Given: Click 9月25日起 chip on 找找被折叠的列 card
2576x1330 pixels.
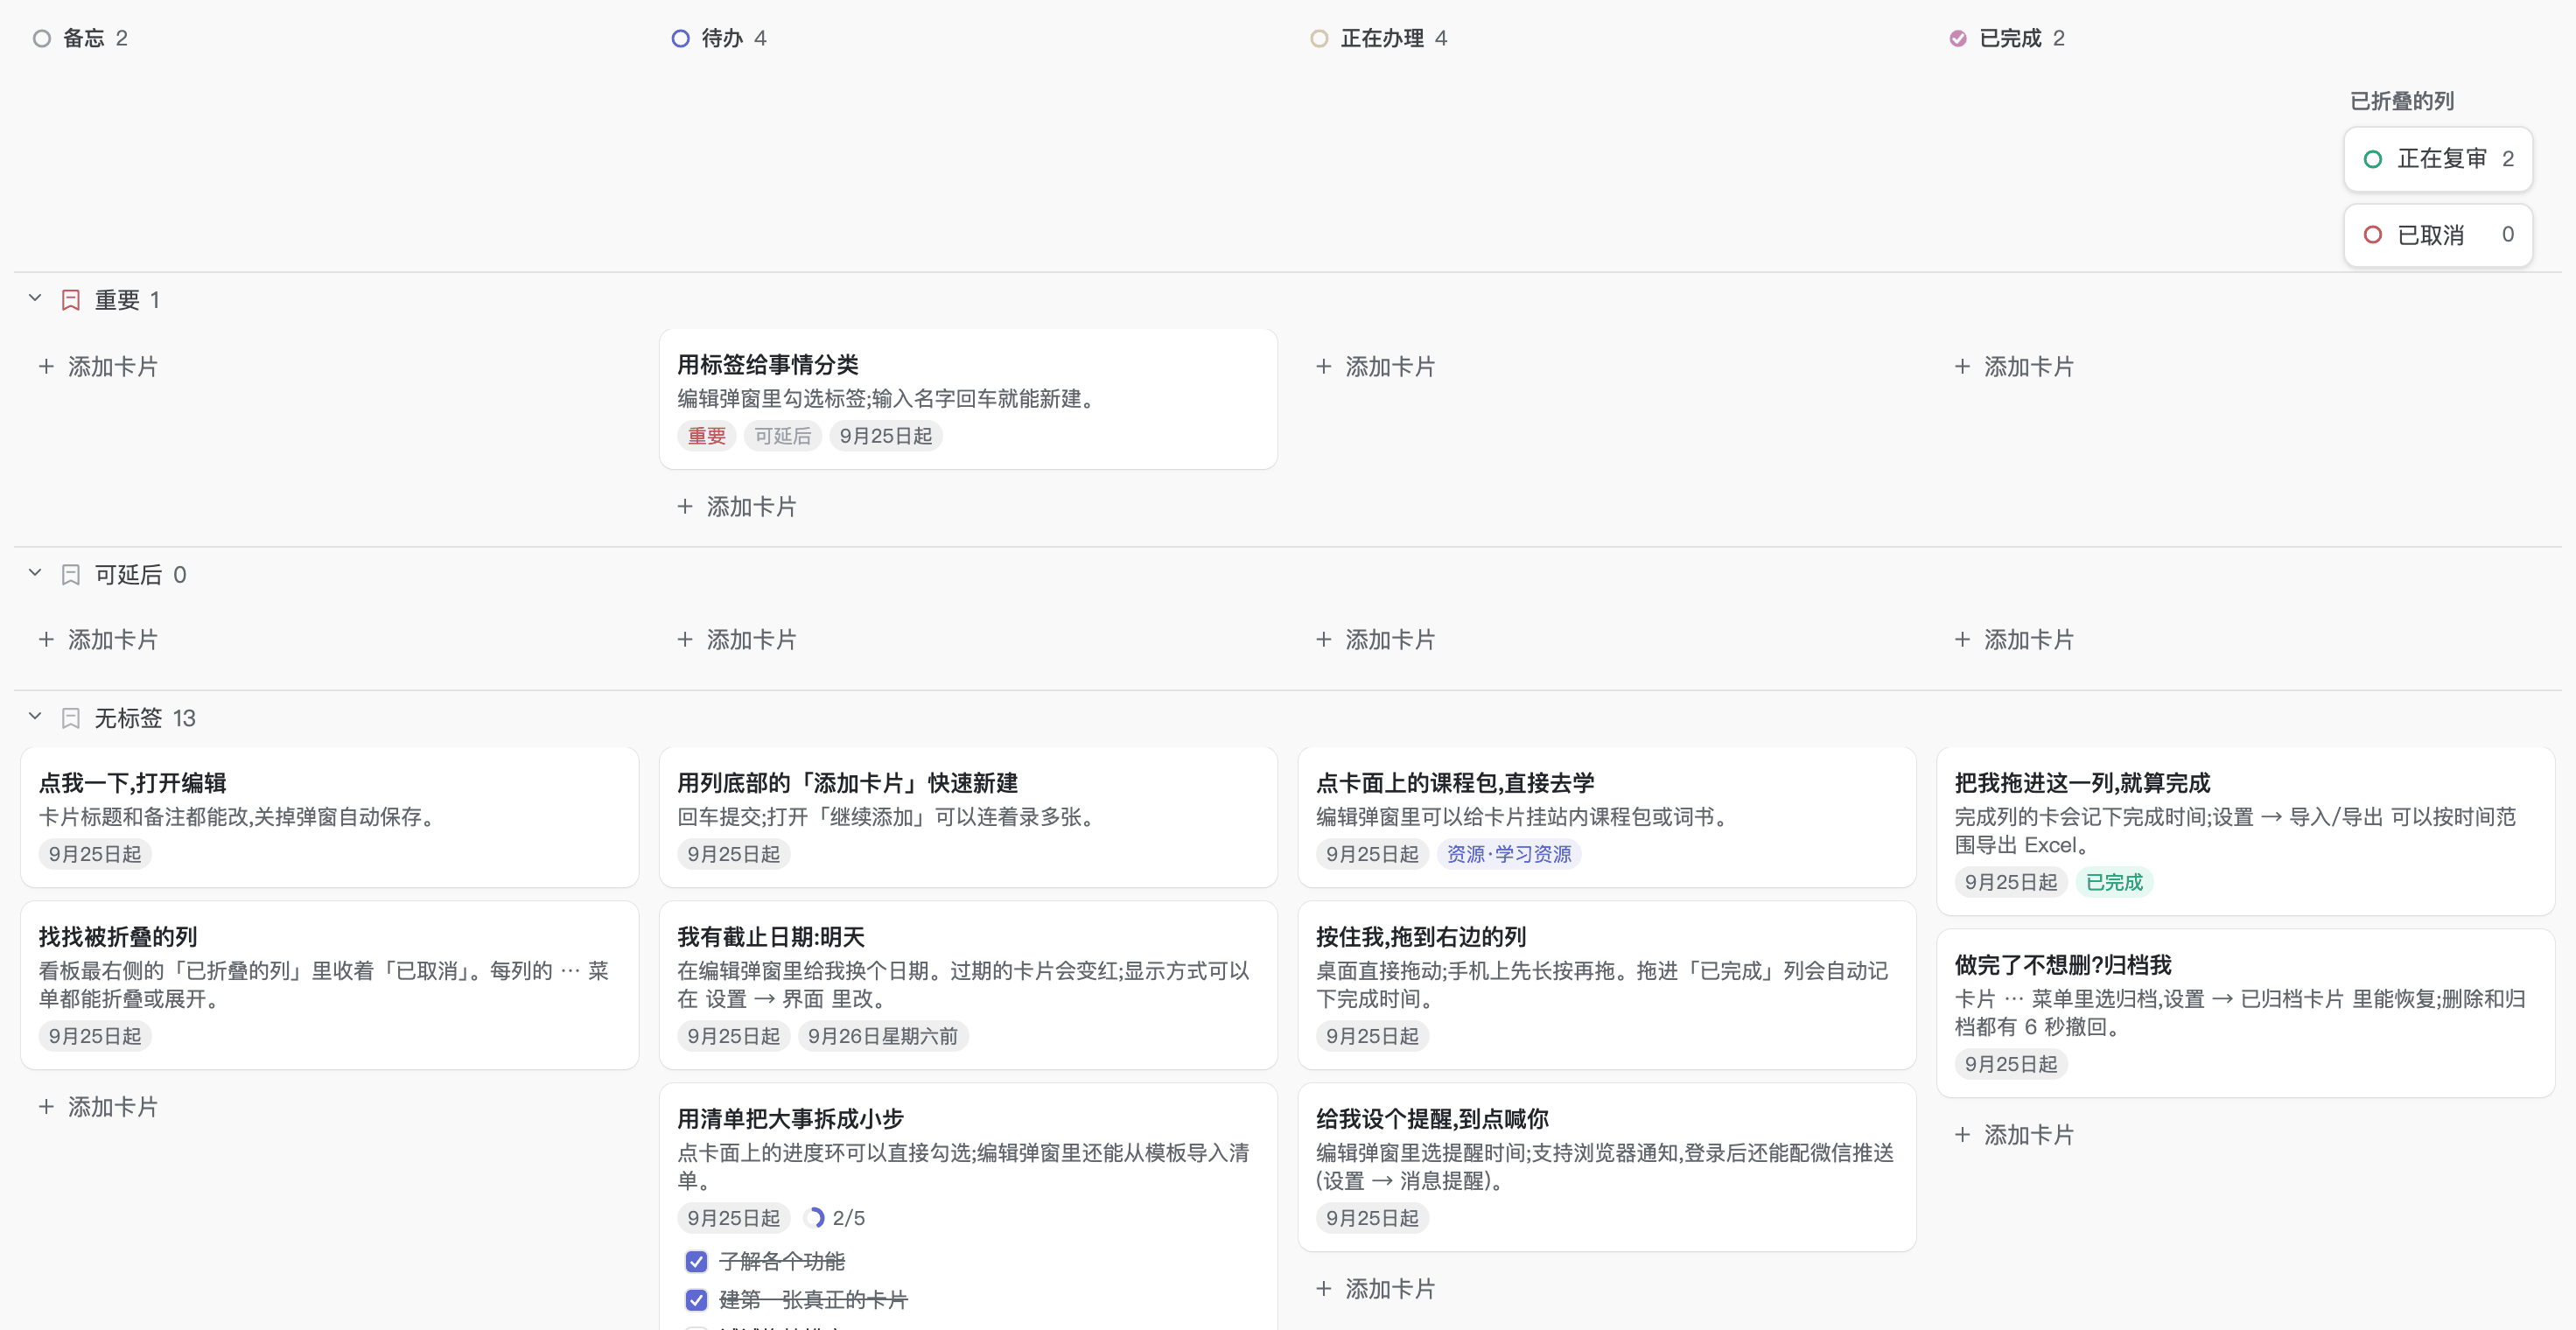Looking at the screenshot, I should click(95, 1036).
